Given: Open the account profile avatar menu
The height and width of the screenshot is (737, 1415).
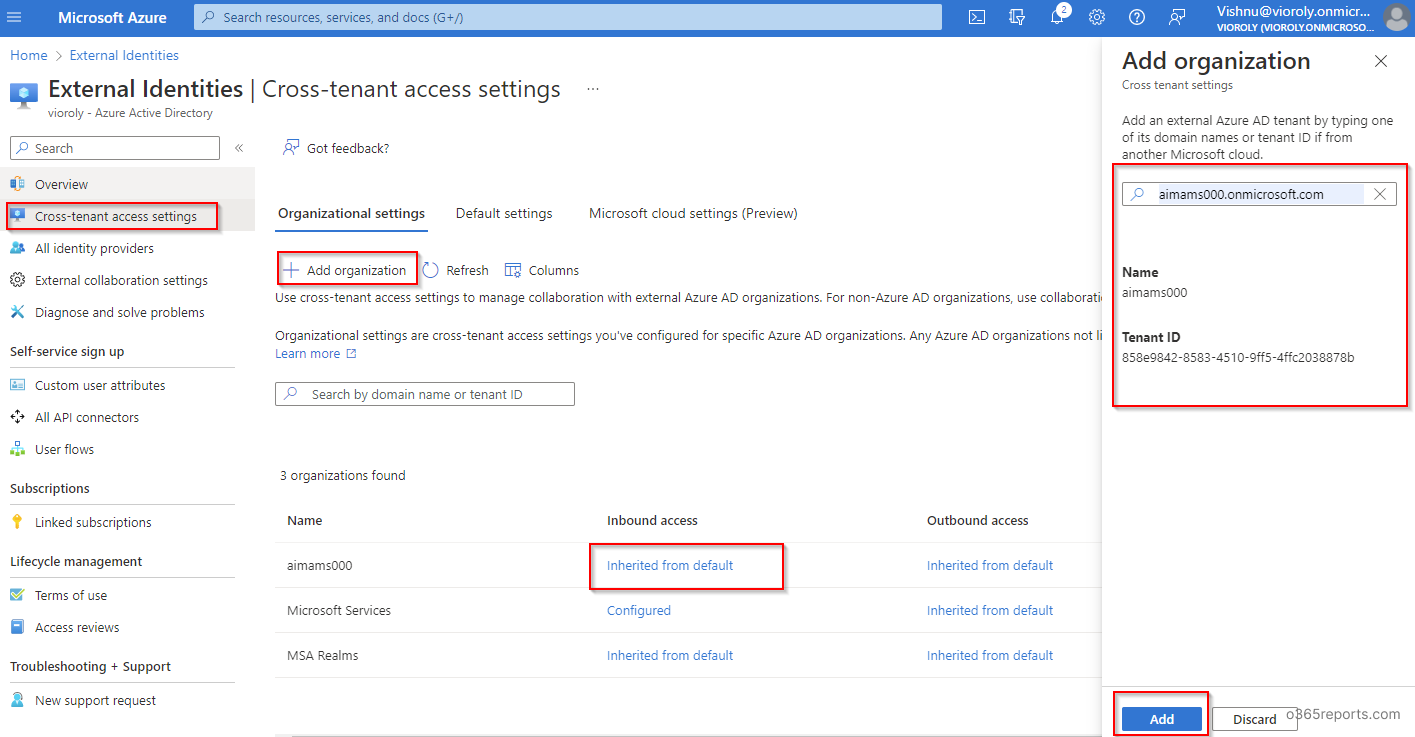Looking at the screenshot, I should [1396, 17].
